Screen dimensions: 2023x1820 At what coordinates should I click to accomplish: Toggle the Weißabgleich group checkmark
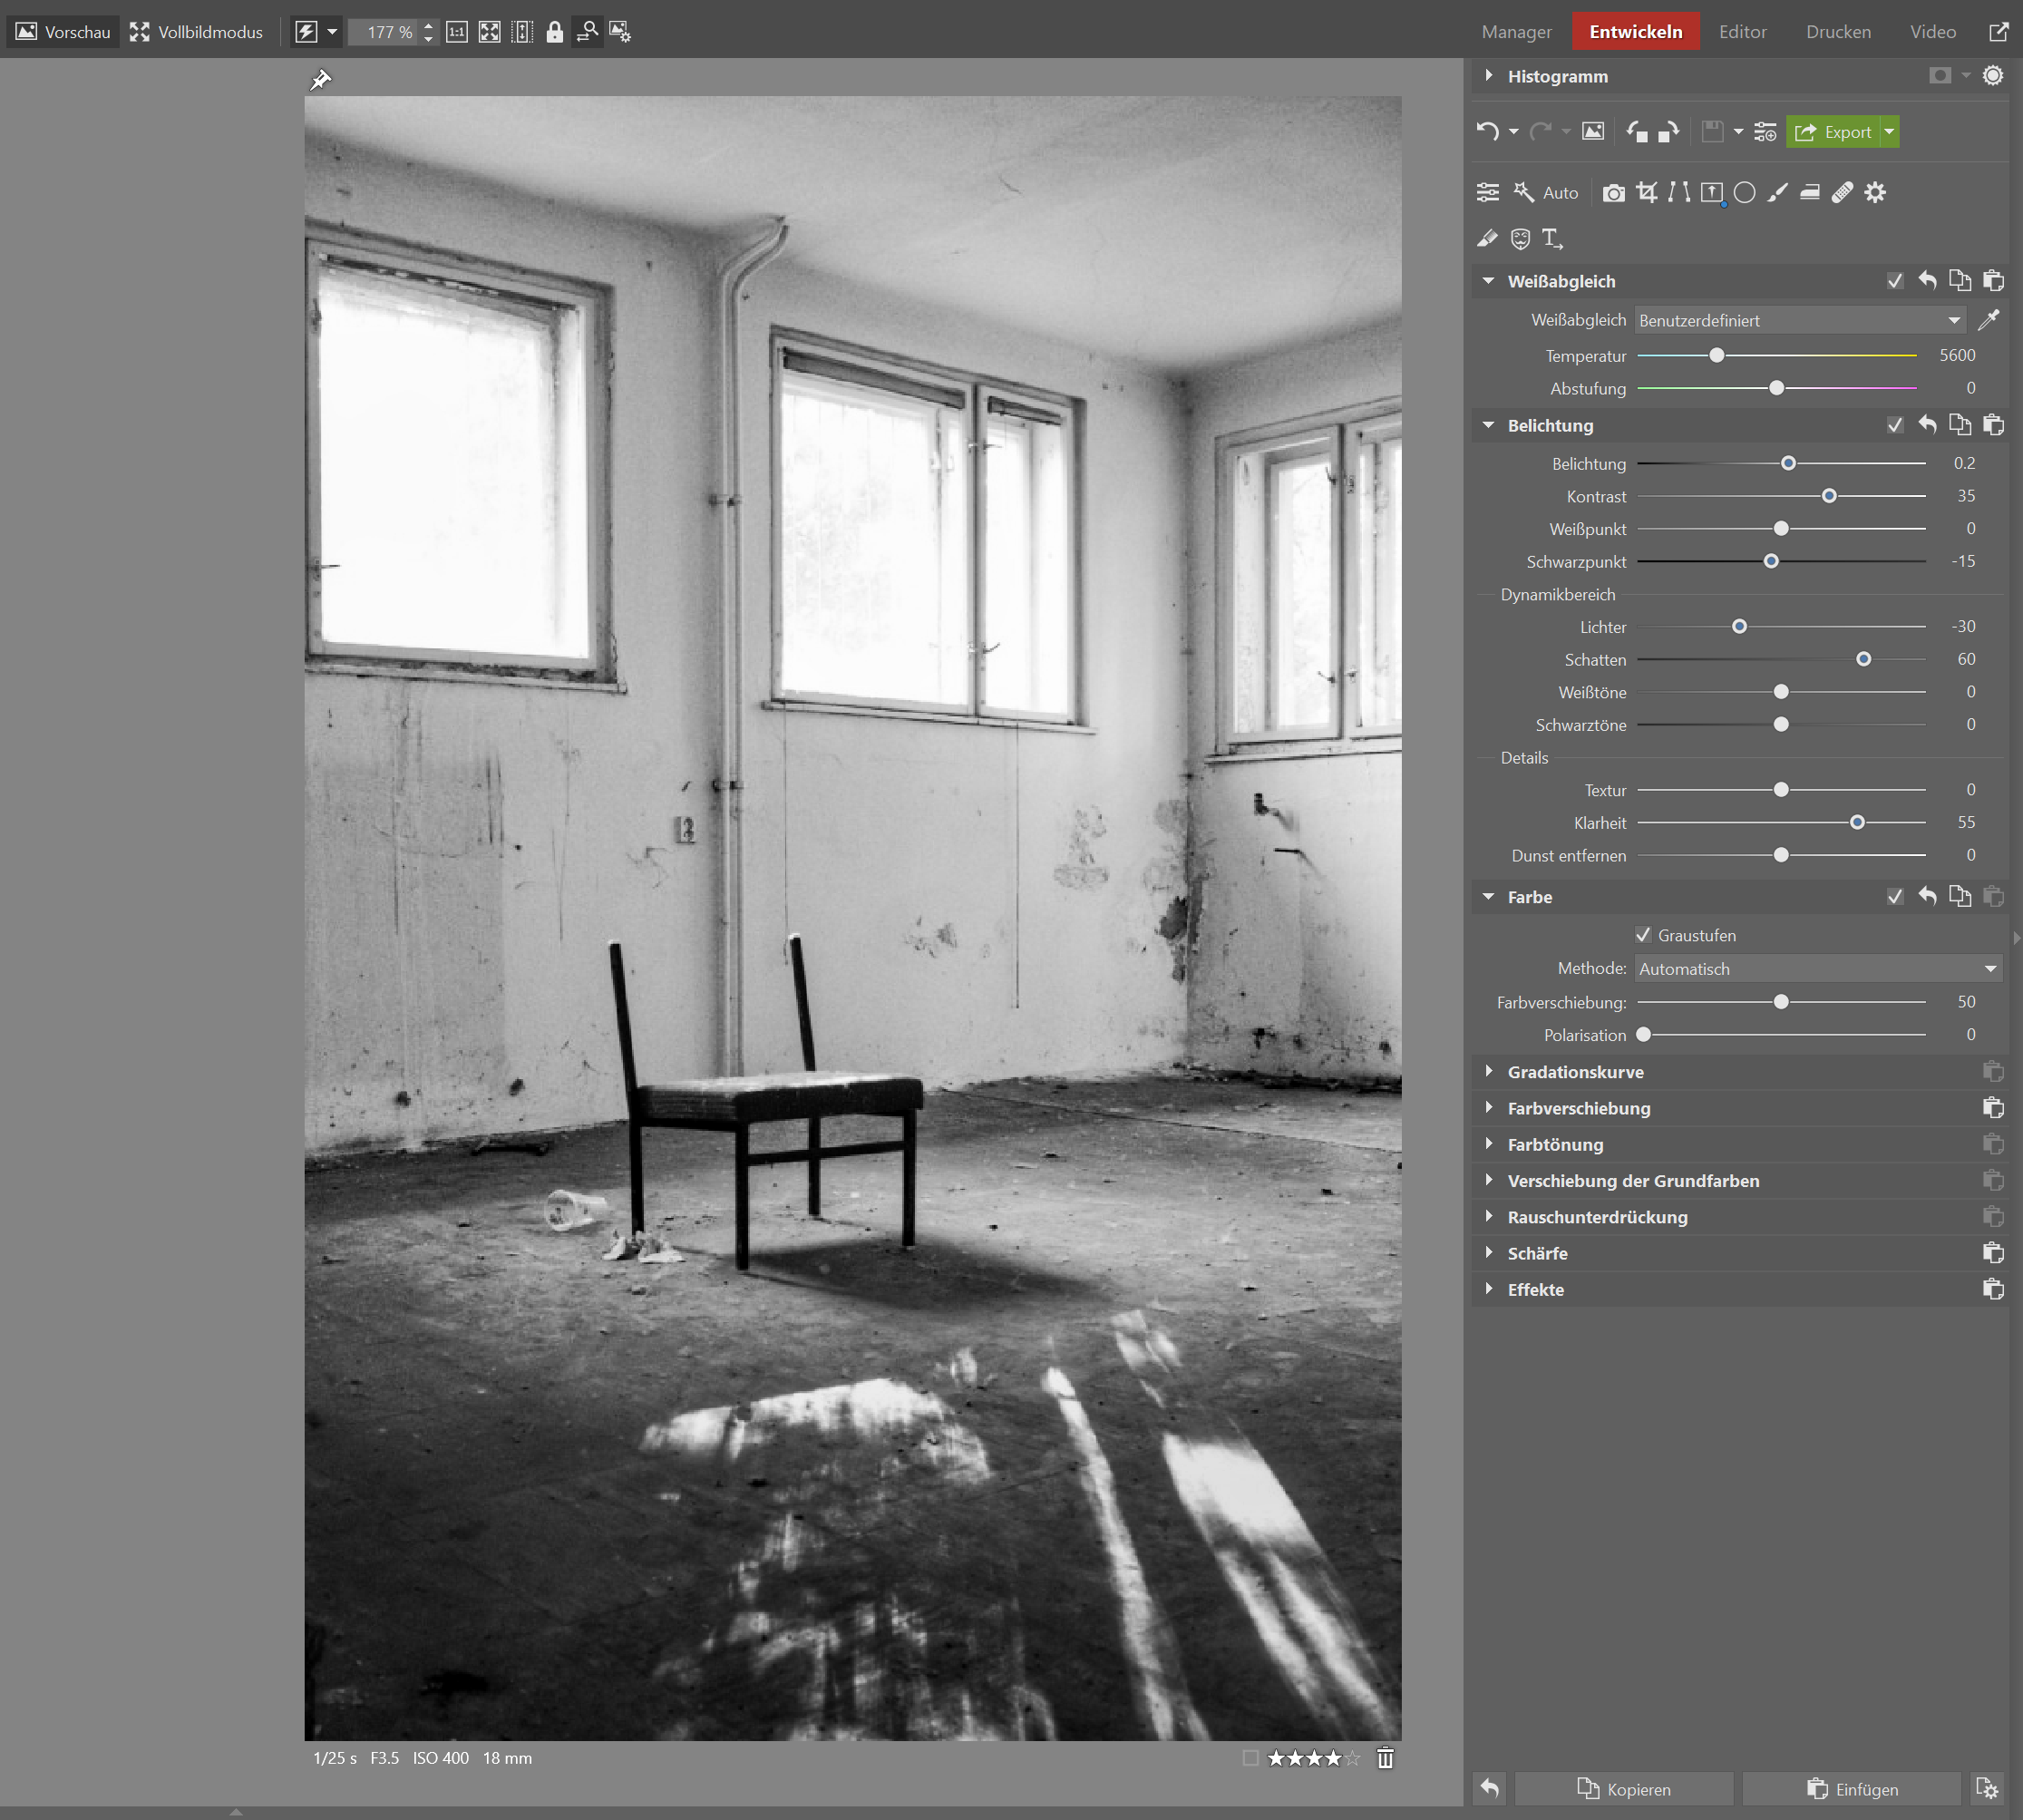pos(1894,281)
